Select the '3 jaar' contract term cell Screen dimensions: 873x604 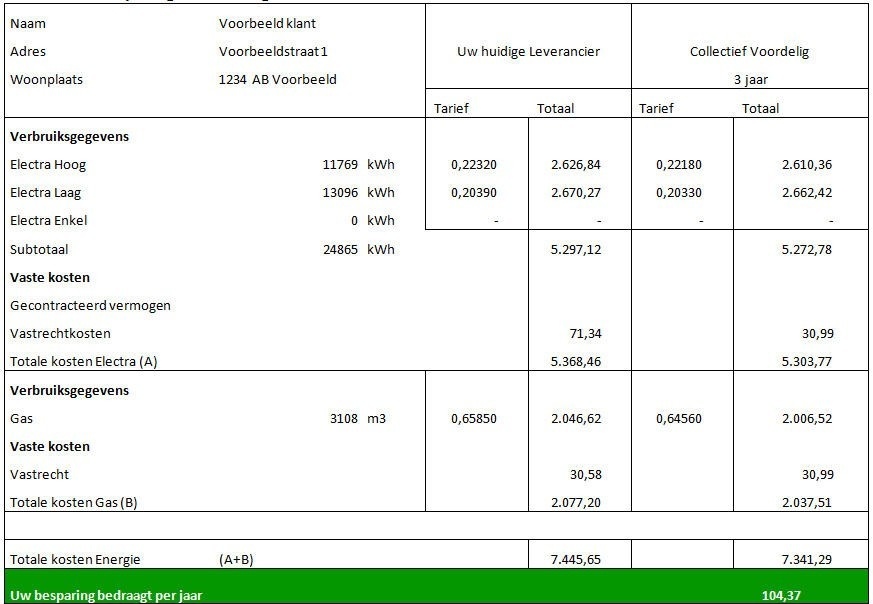[x=749, y=79]
